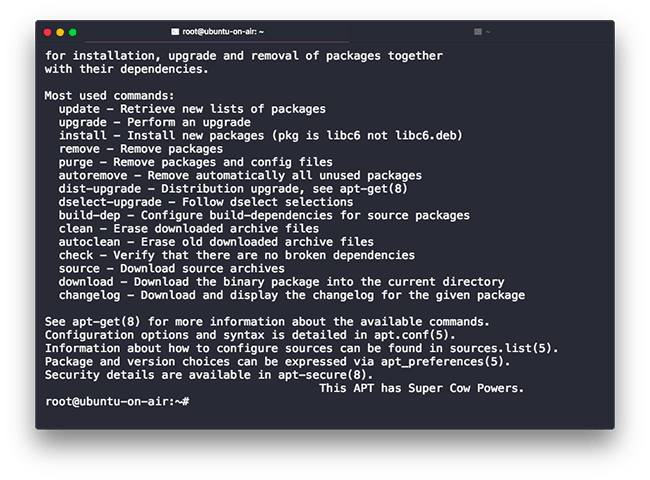Click the 'changelog' command text

pyautogui.click(x=90, y=295)
